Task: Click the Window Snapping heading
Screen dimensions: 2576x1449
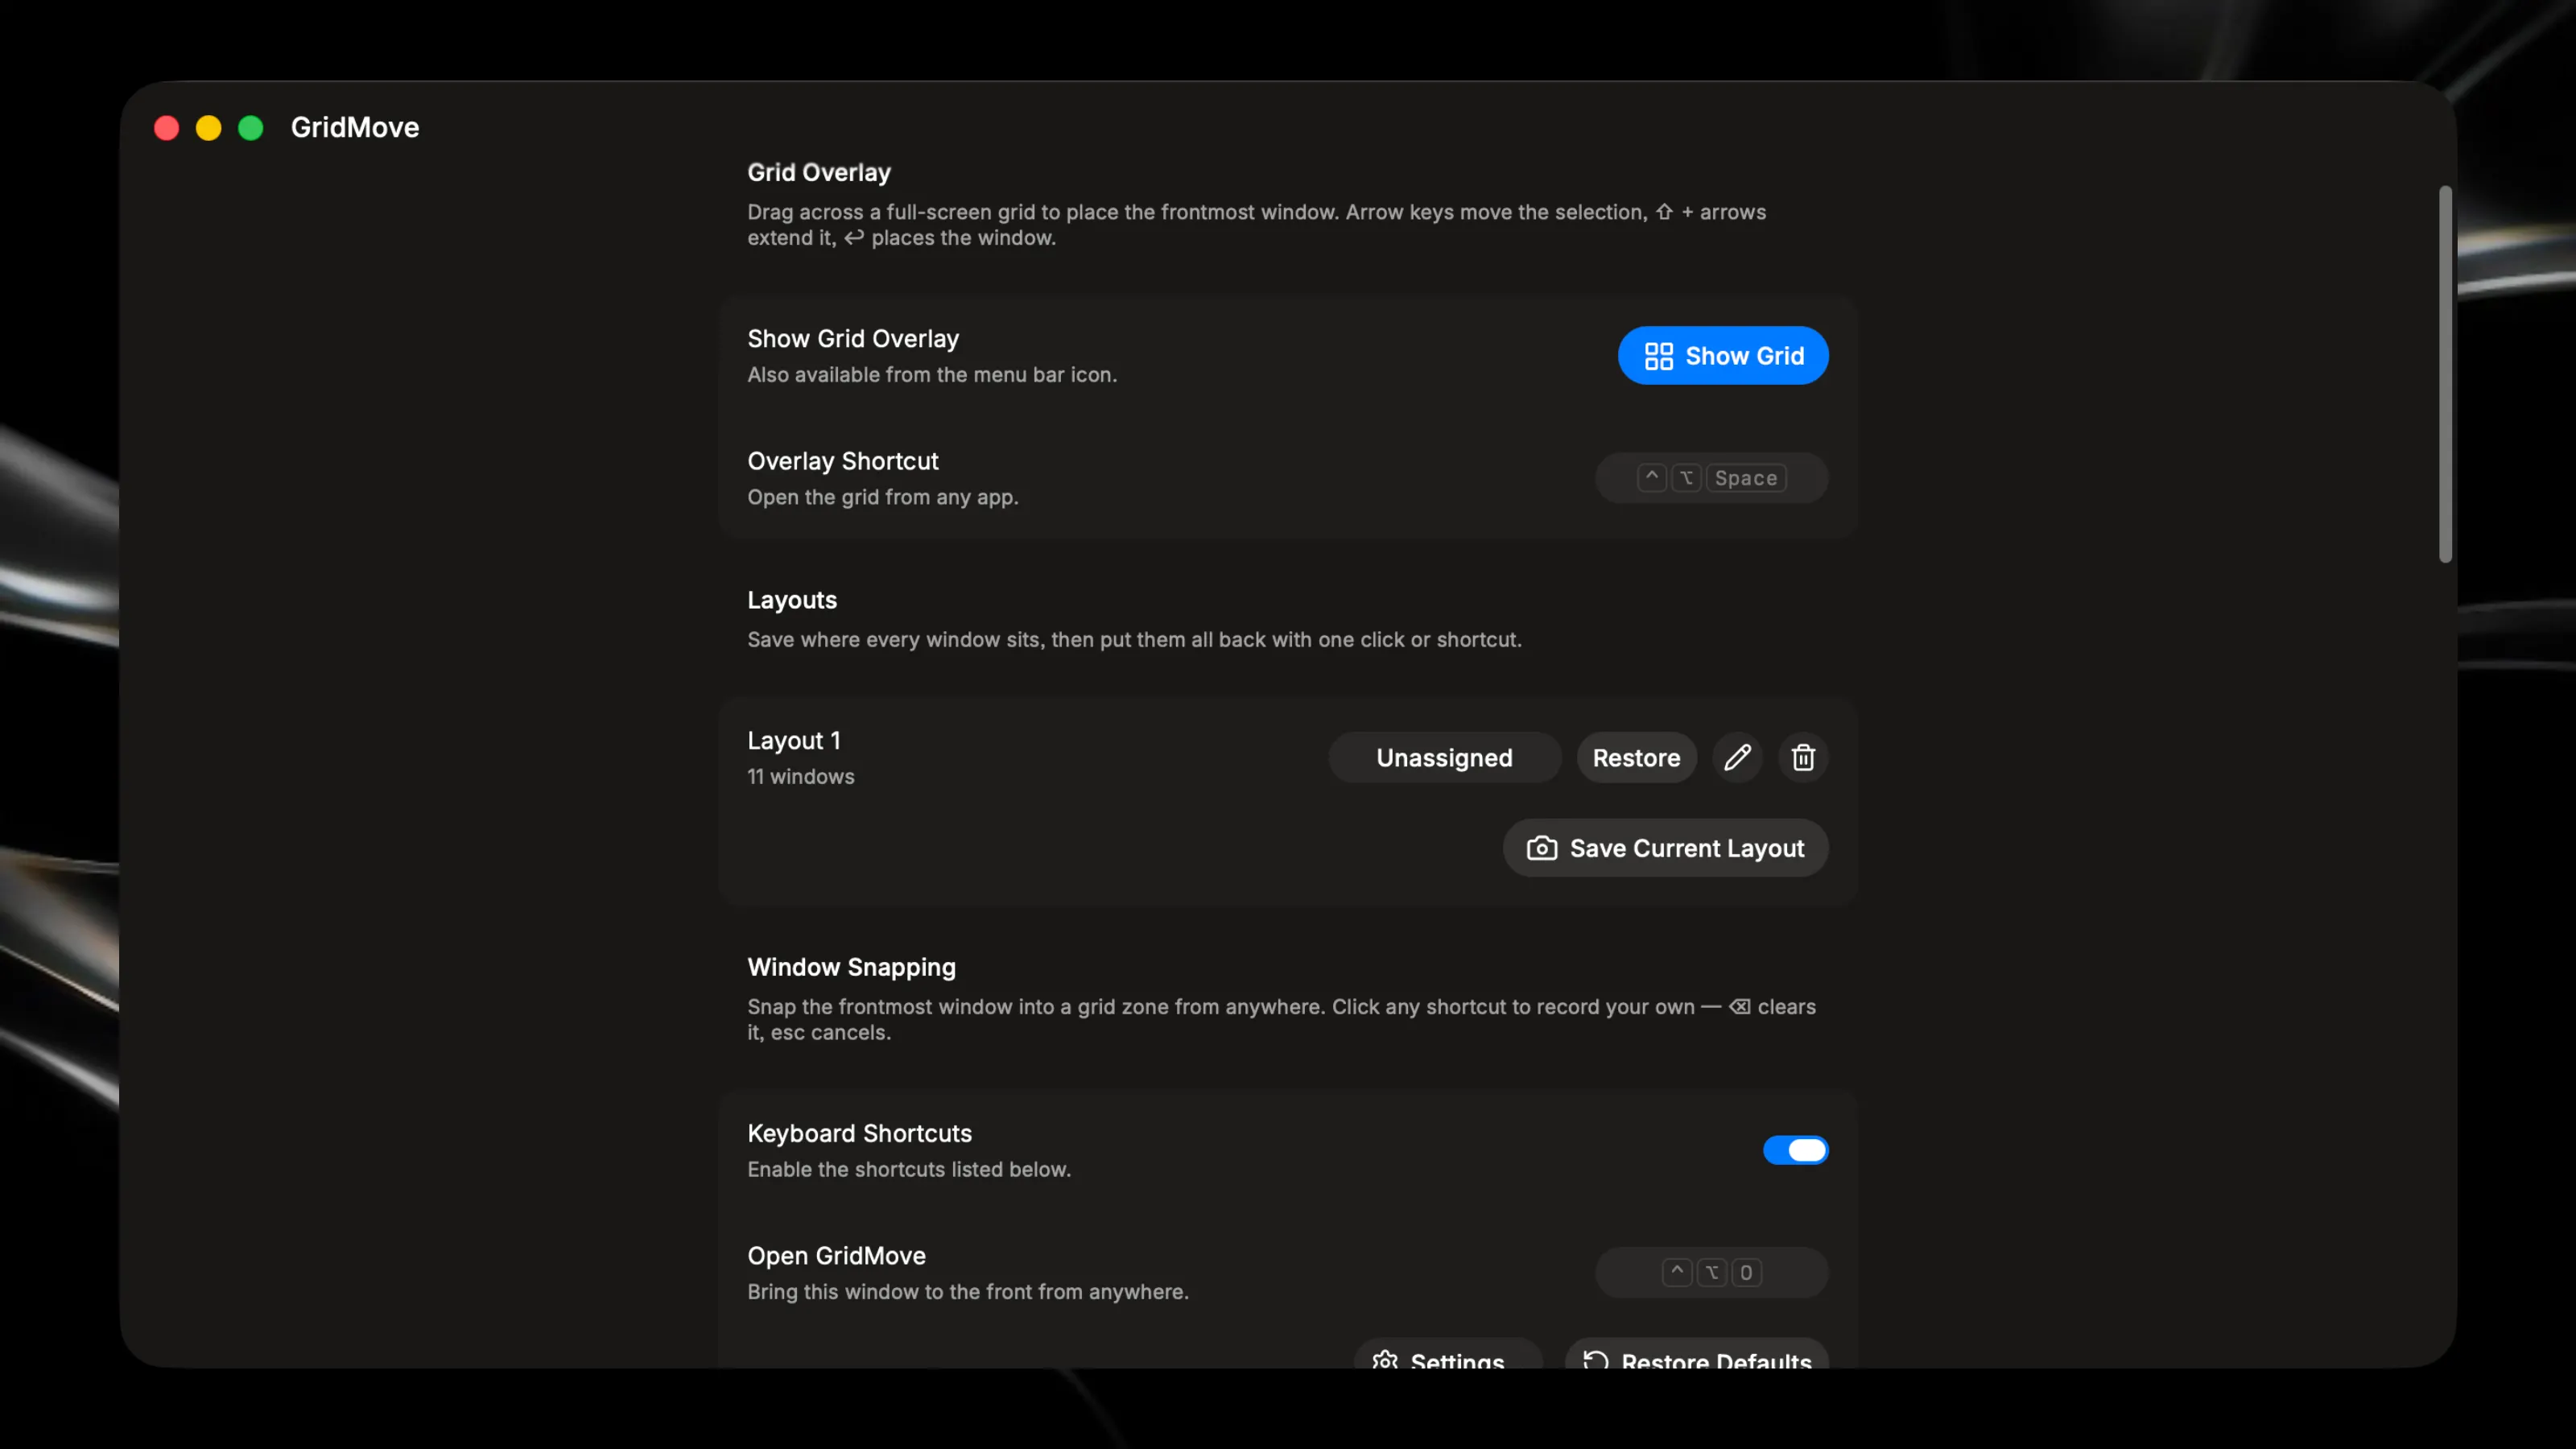Action: pyautogui.click(x=851, y=967)
